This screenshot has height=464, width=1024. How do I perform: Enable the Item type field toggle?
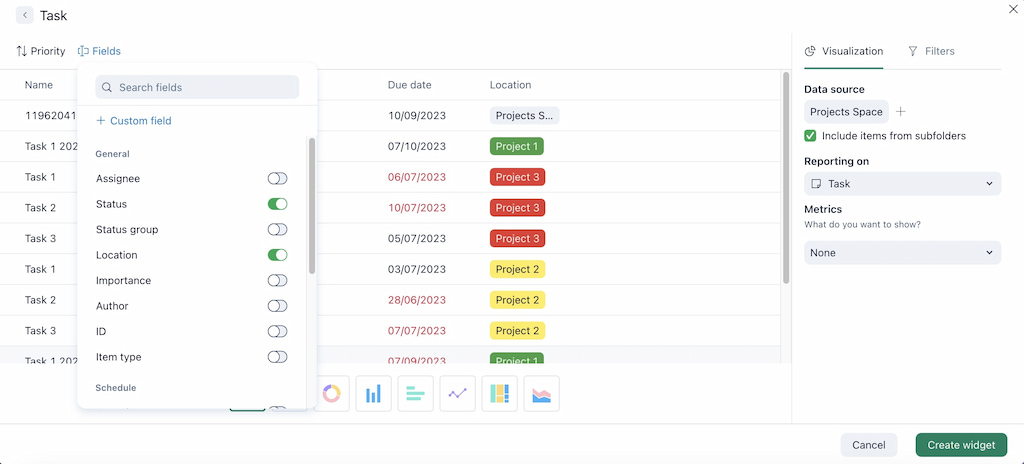click(x=278, y=357)
